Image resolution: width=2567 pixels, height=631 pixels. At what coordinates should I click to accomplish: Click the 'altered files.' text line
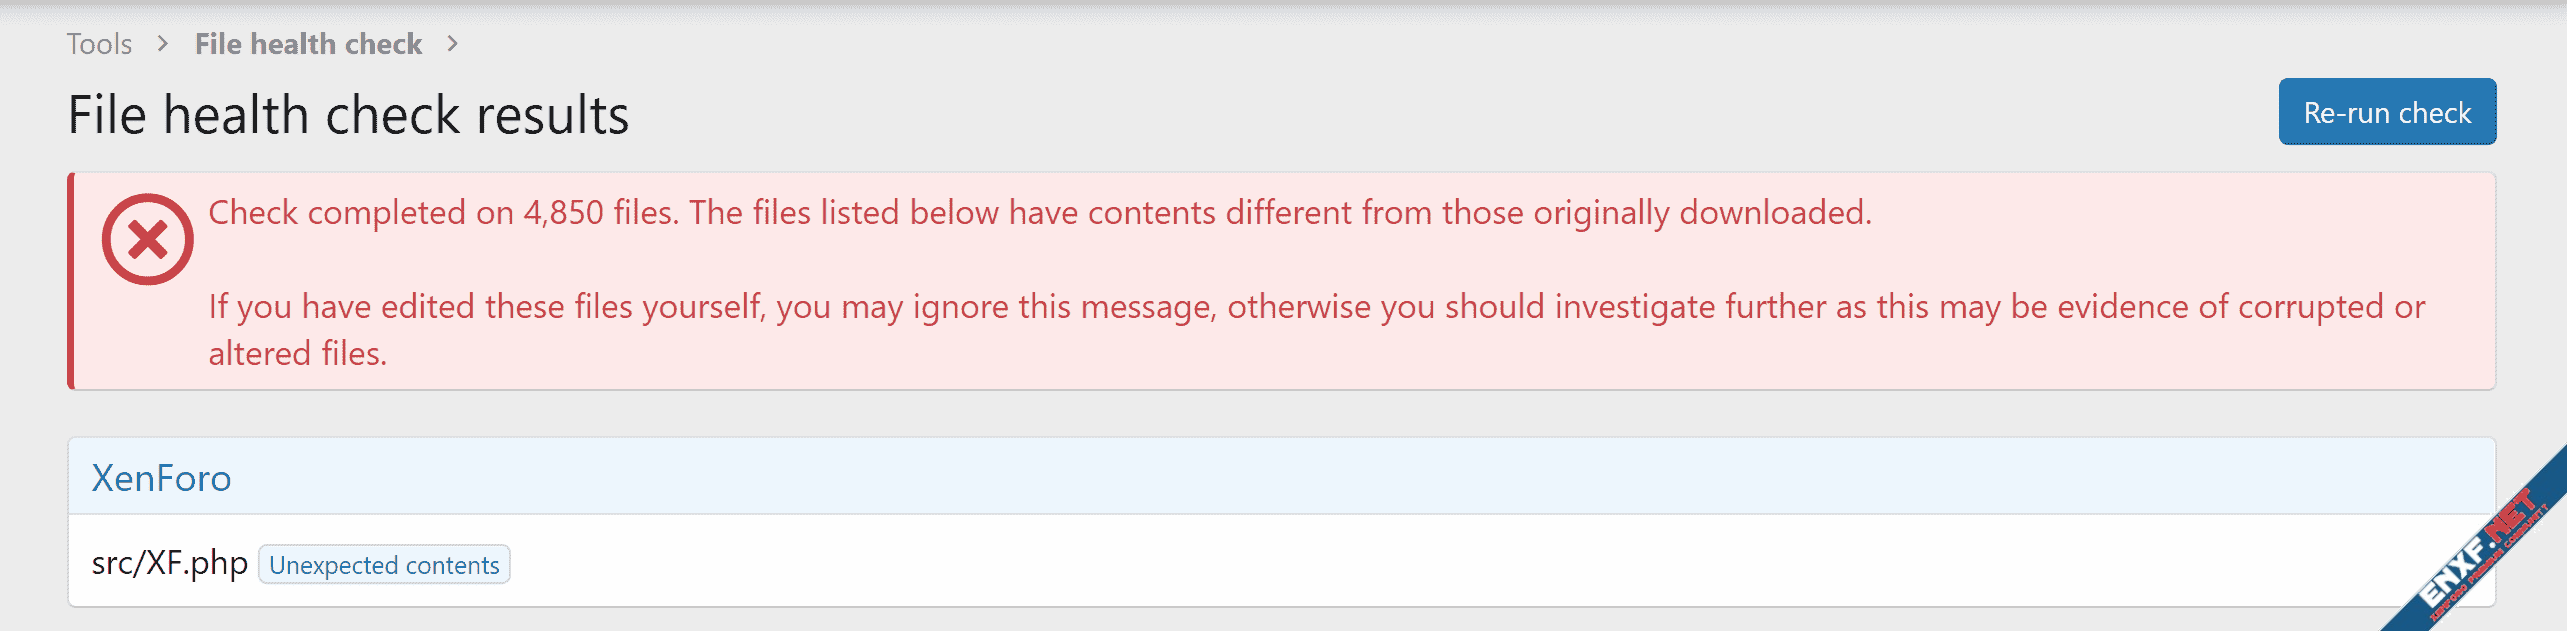click(x=297, y=354)
